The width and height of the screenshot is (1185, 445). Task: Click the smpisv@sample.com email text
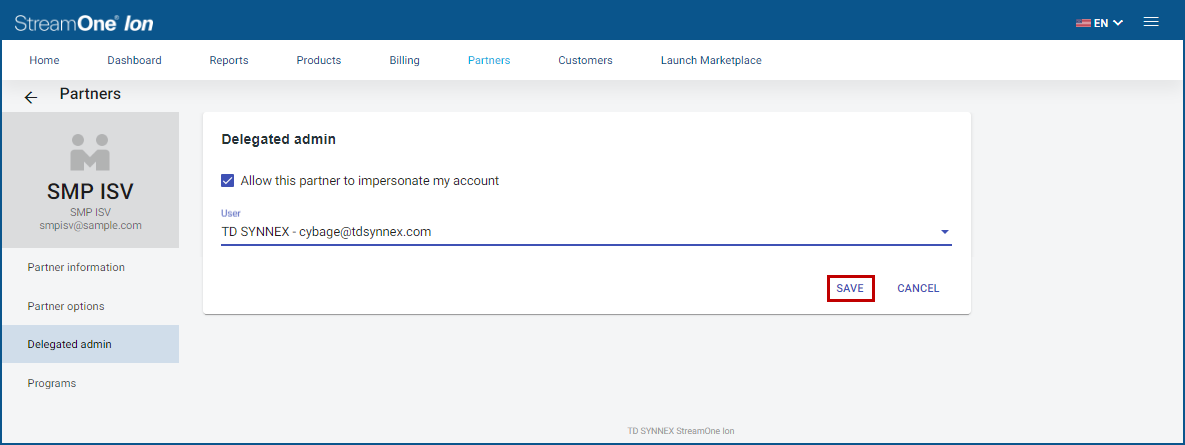pyautogui.click(x=90, y=225)
